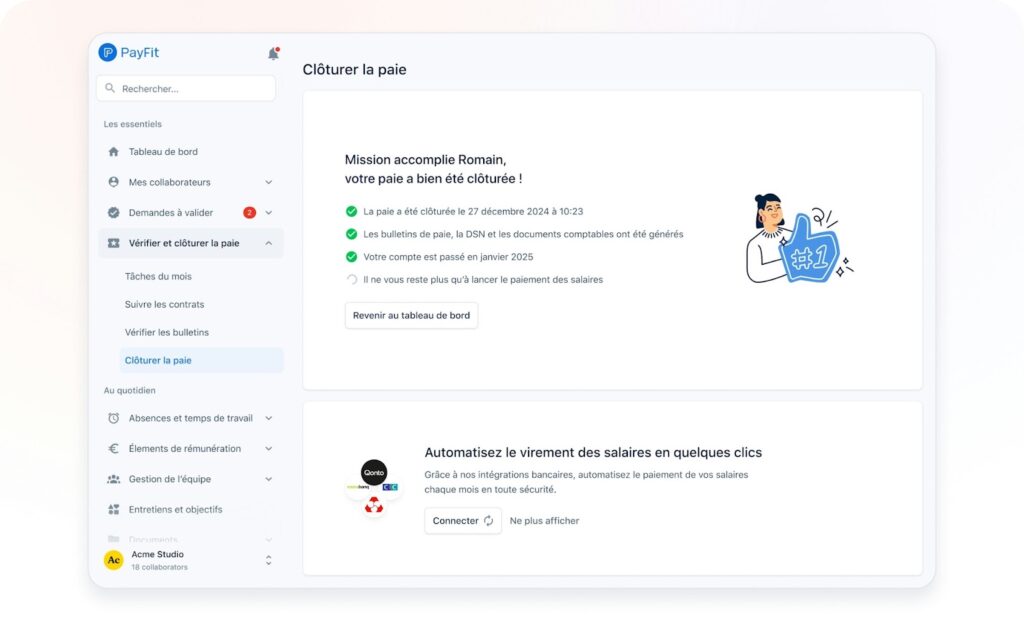The width and height of the screenshot is (1024, 623).
Task: Click the Gestion de l'équipe group icon
Action: [x=113, y=479]
